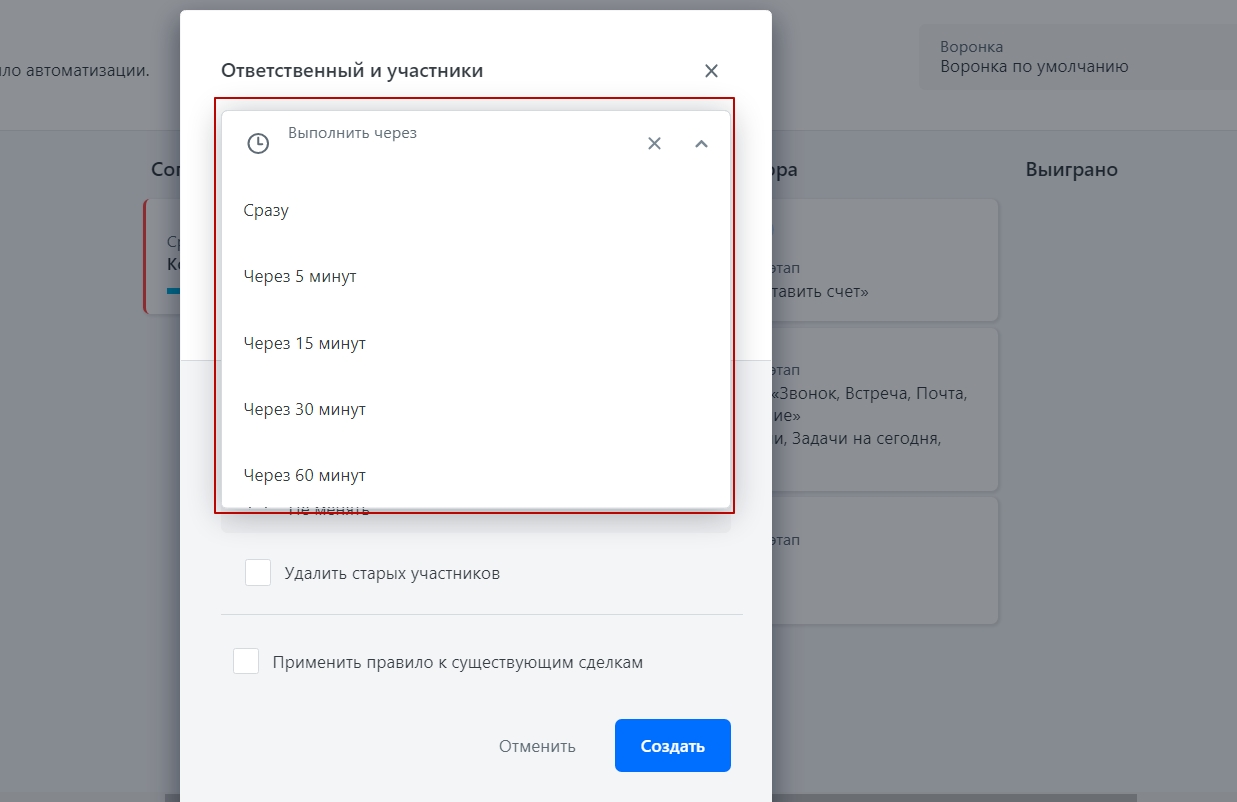Image resolution: width=1237 pixels, height=802 pixels.
Task: Click the 'Отменить' button
Action: 537,746
